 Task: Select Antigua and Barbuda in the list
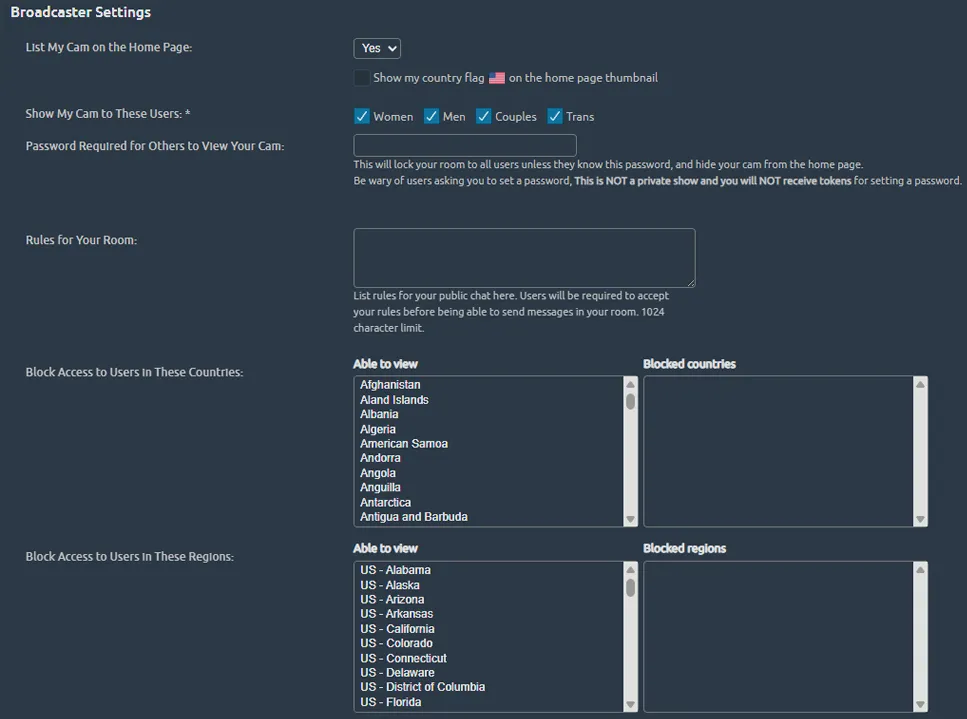click(413, 516)
